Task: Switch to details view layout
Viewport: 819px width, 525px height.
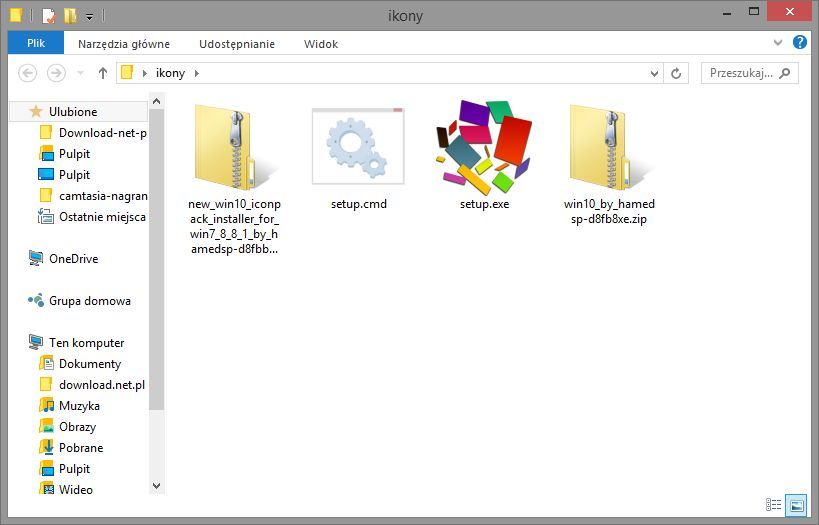Action: pos(774,505)
